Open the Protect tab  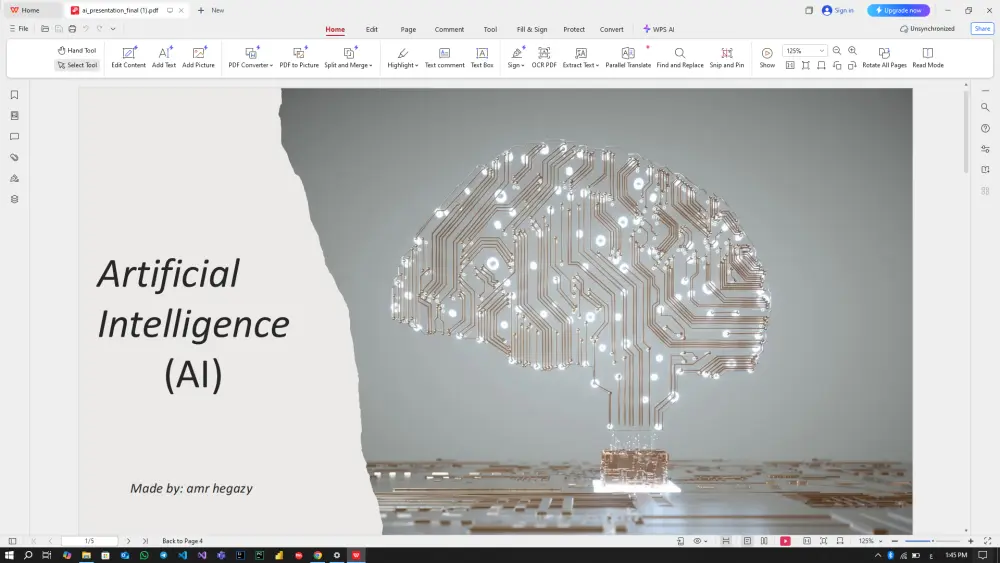pyautogui.click(x=574, y=29)
